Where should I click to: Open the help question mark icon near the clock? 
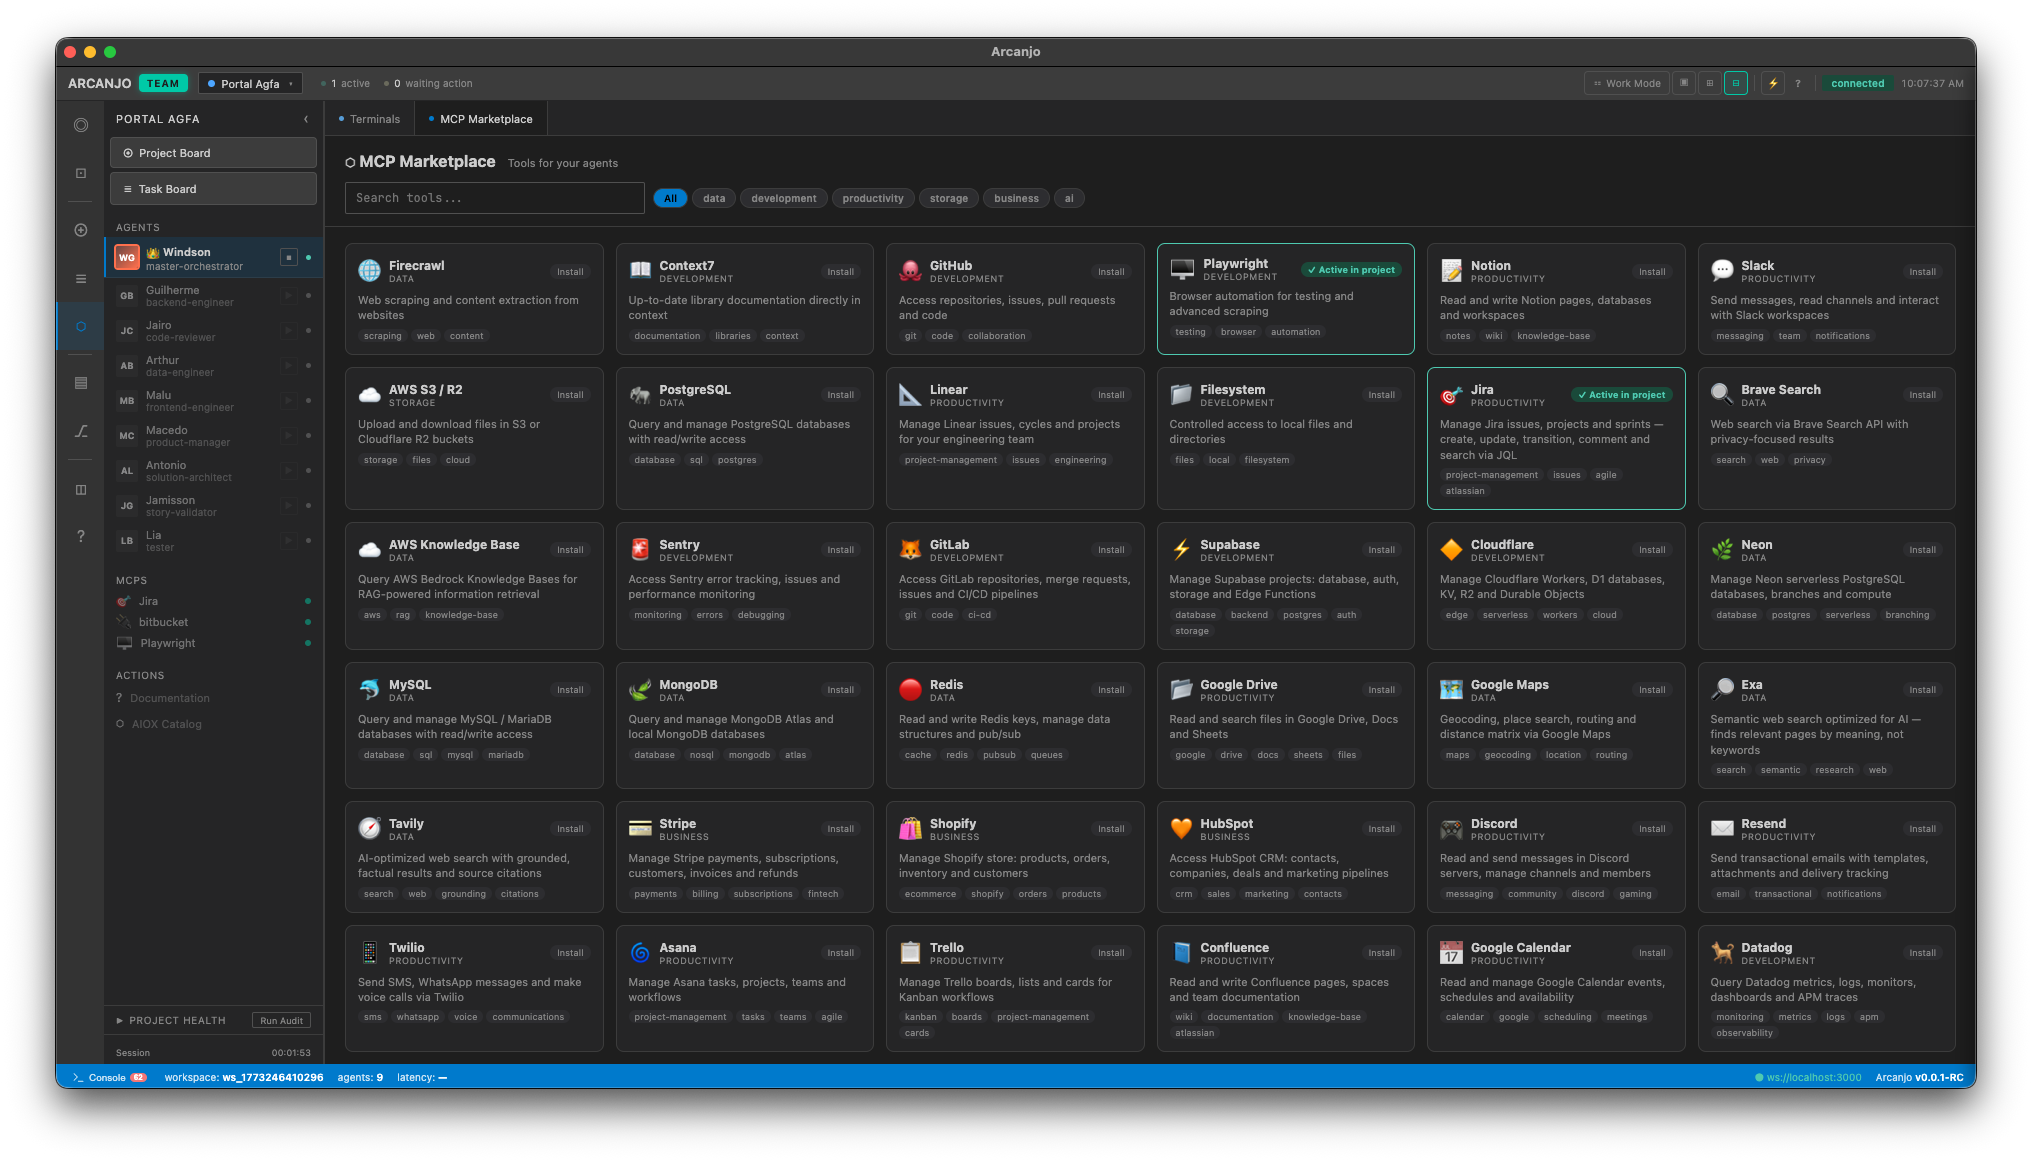[x=1799, y=83]
